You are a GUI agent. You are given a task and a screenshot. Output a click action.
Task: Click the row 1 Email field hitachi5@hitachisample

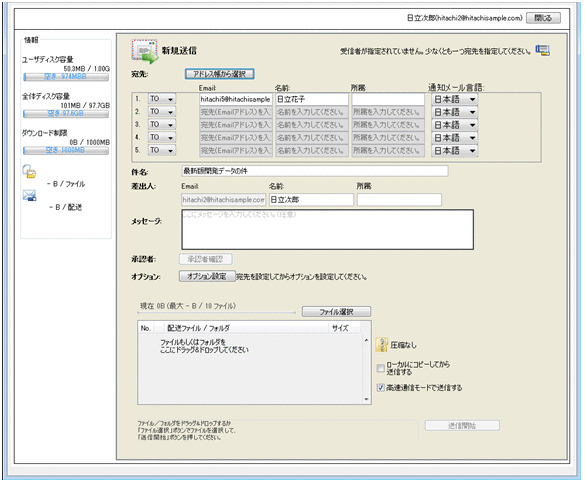(x=236, y=99)
